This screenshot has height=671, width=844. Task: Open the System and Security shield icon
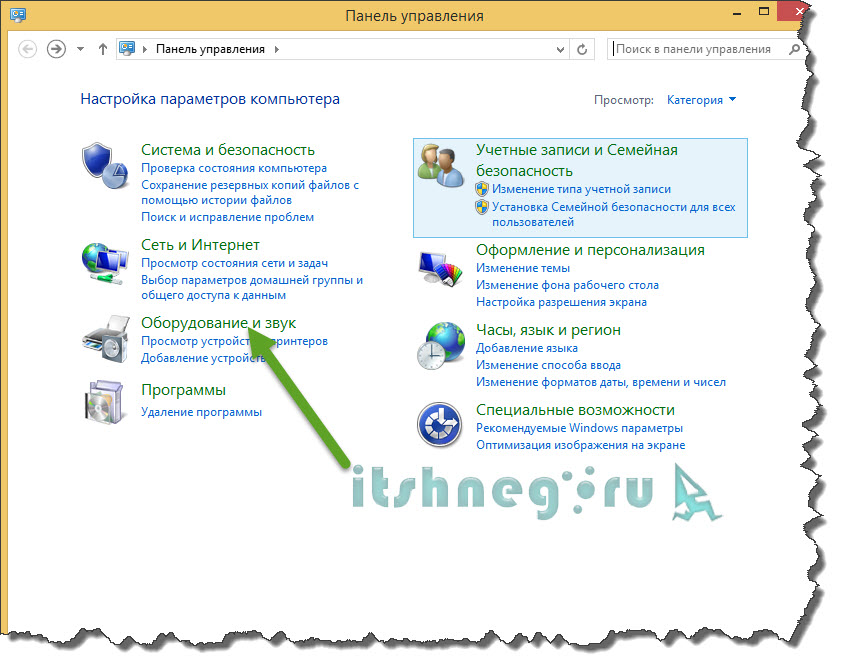(x=105, y=166)
